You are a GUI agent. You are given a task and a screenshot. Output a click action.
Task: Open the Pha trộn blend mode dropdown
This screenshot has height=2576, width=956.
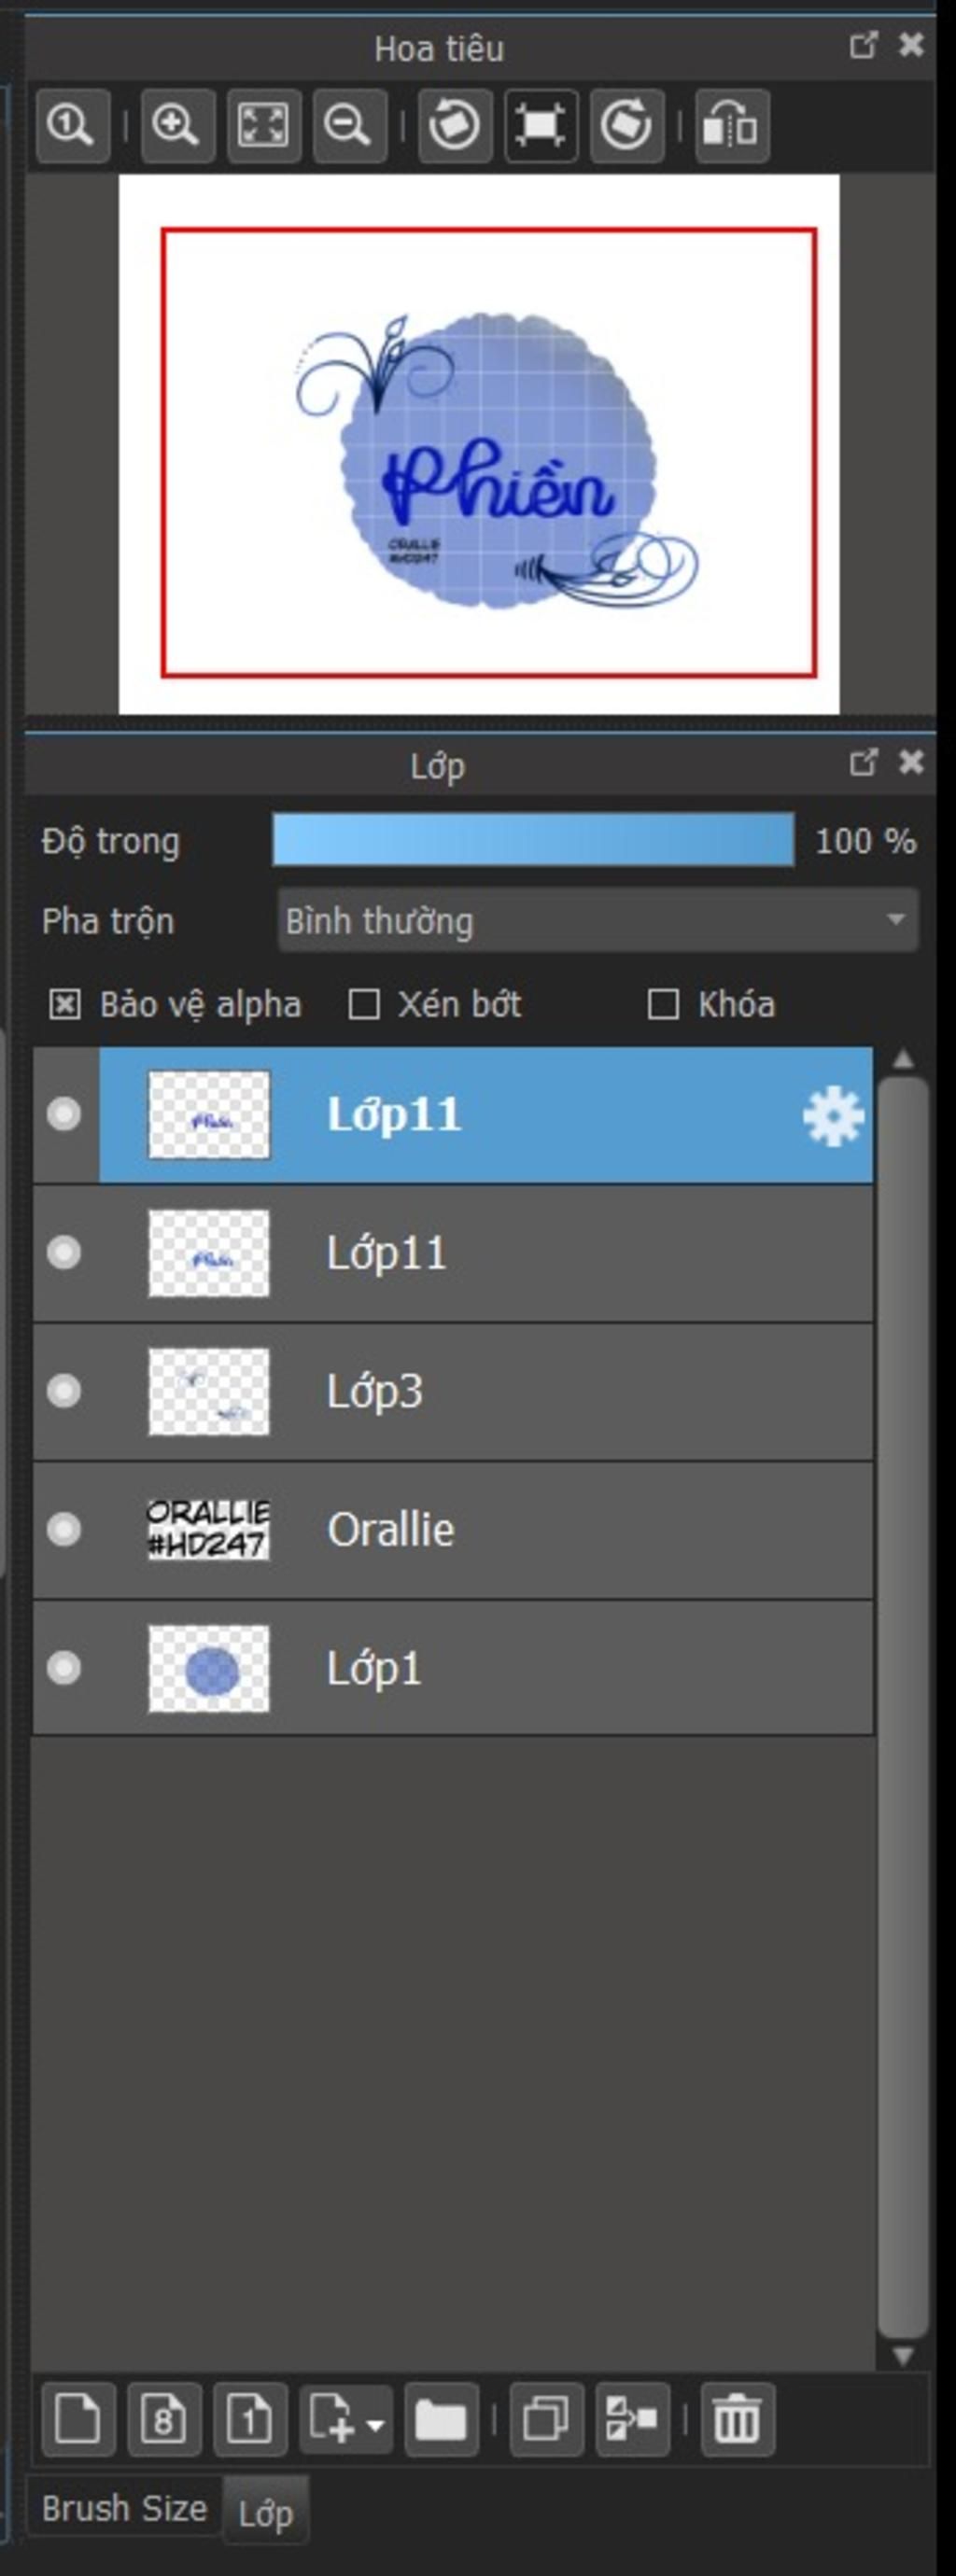pyautogui.click(x=597, y=920)
